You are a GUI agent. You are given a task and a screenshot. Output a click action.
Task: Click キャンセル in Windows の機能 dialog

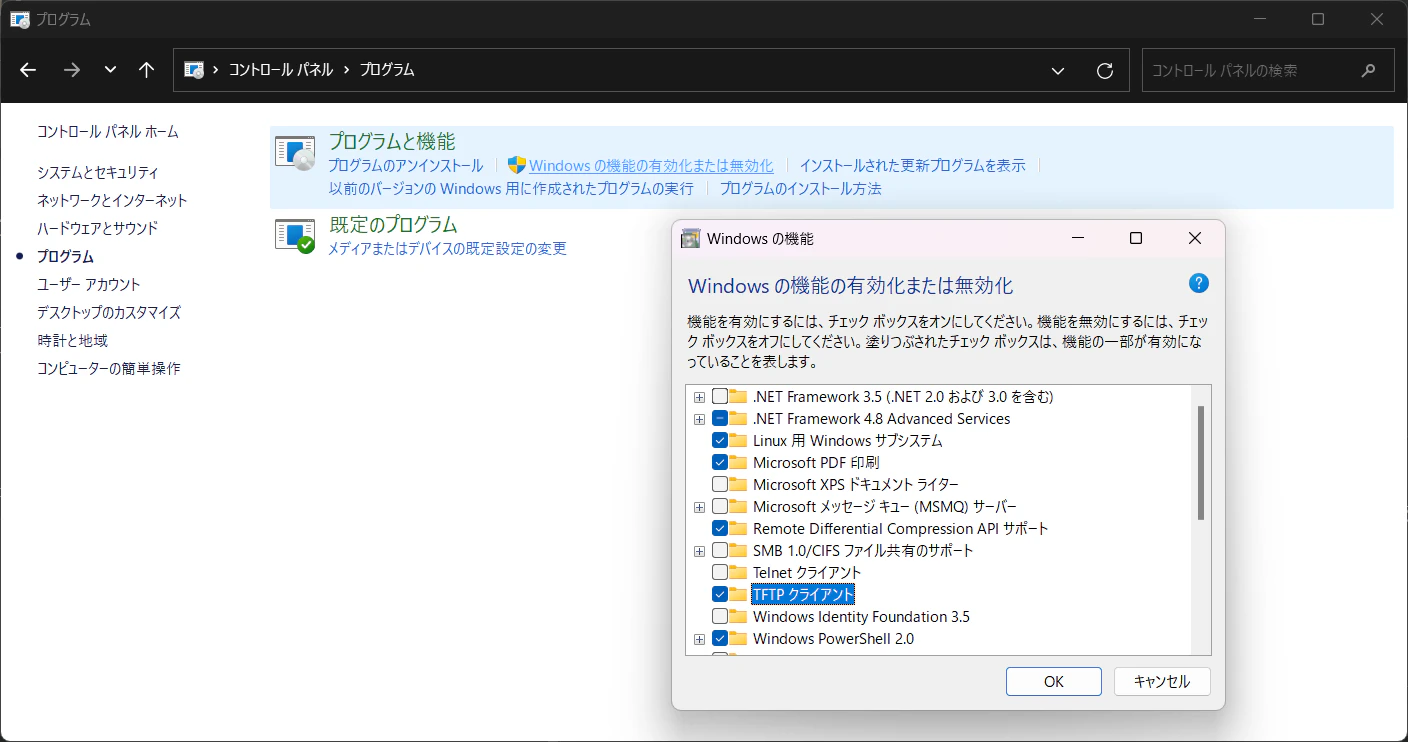tap(1162, 682)
